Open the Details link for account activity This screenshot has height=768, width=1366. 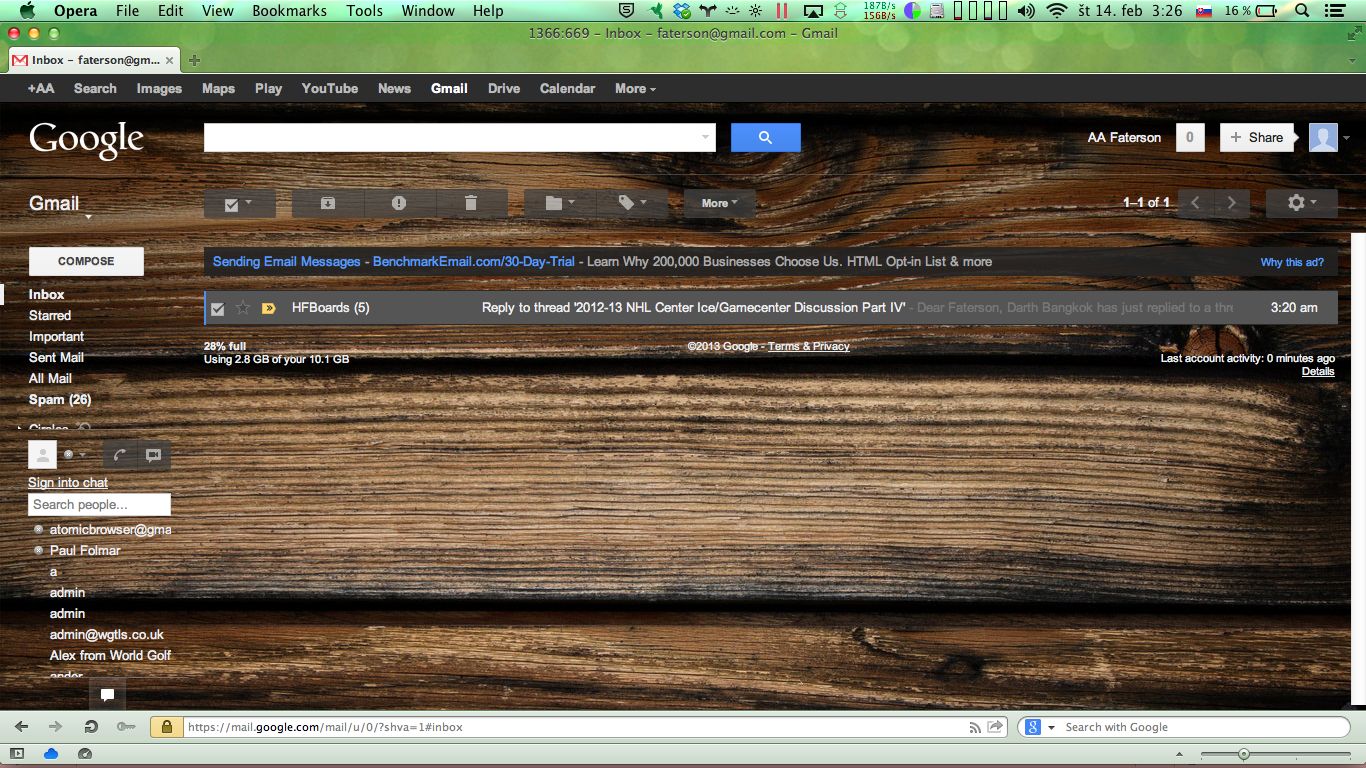click(x=1318, y=371)
